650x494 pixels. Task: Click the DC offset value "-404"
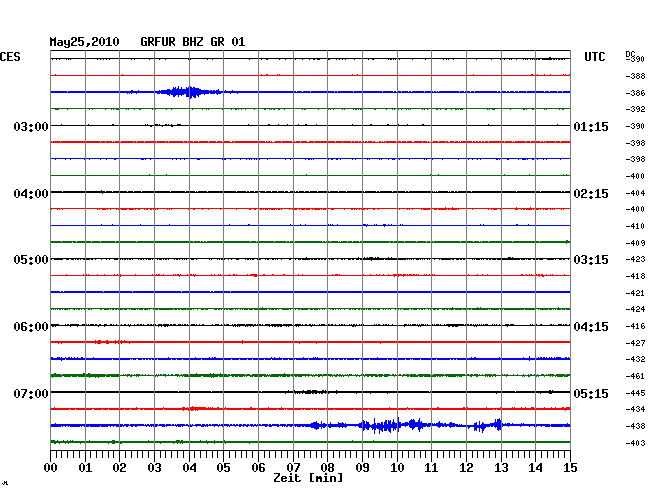point(635,193)
